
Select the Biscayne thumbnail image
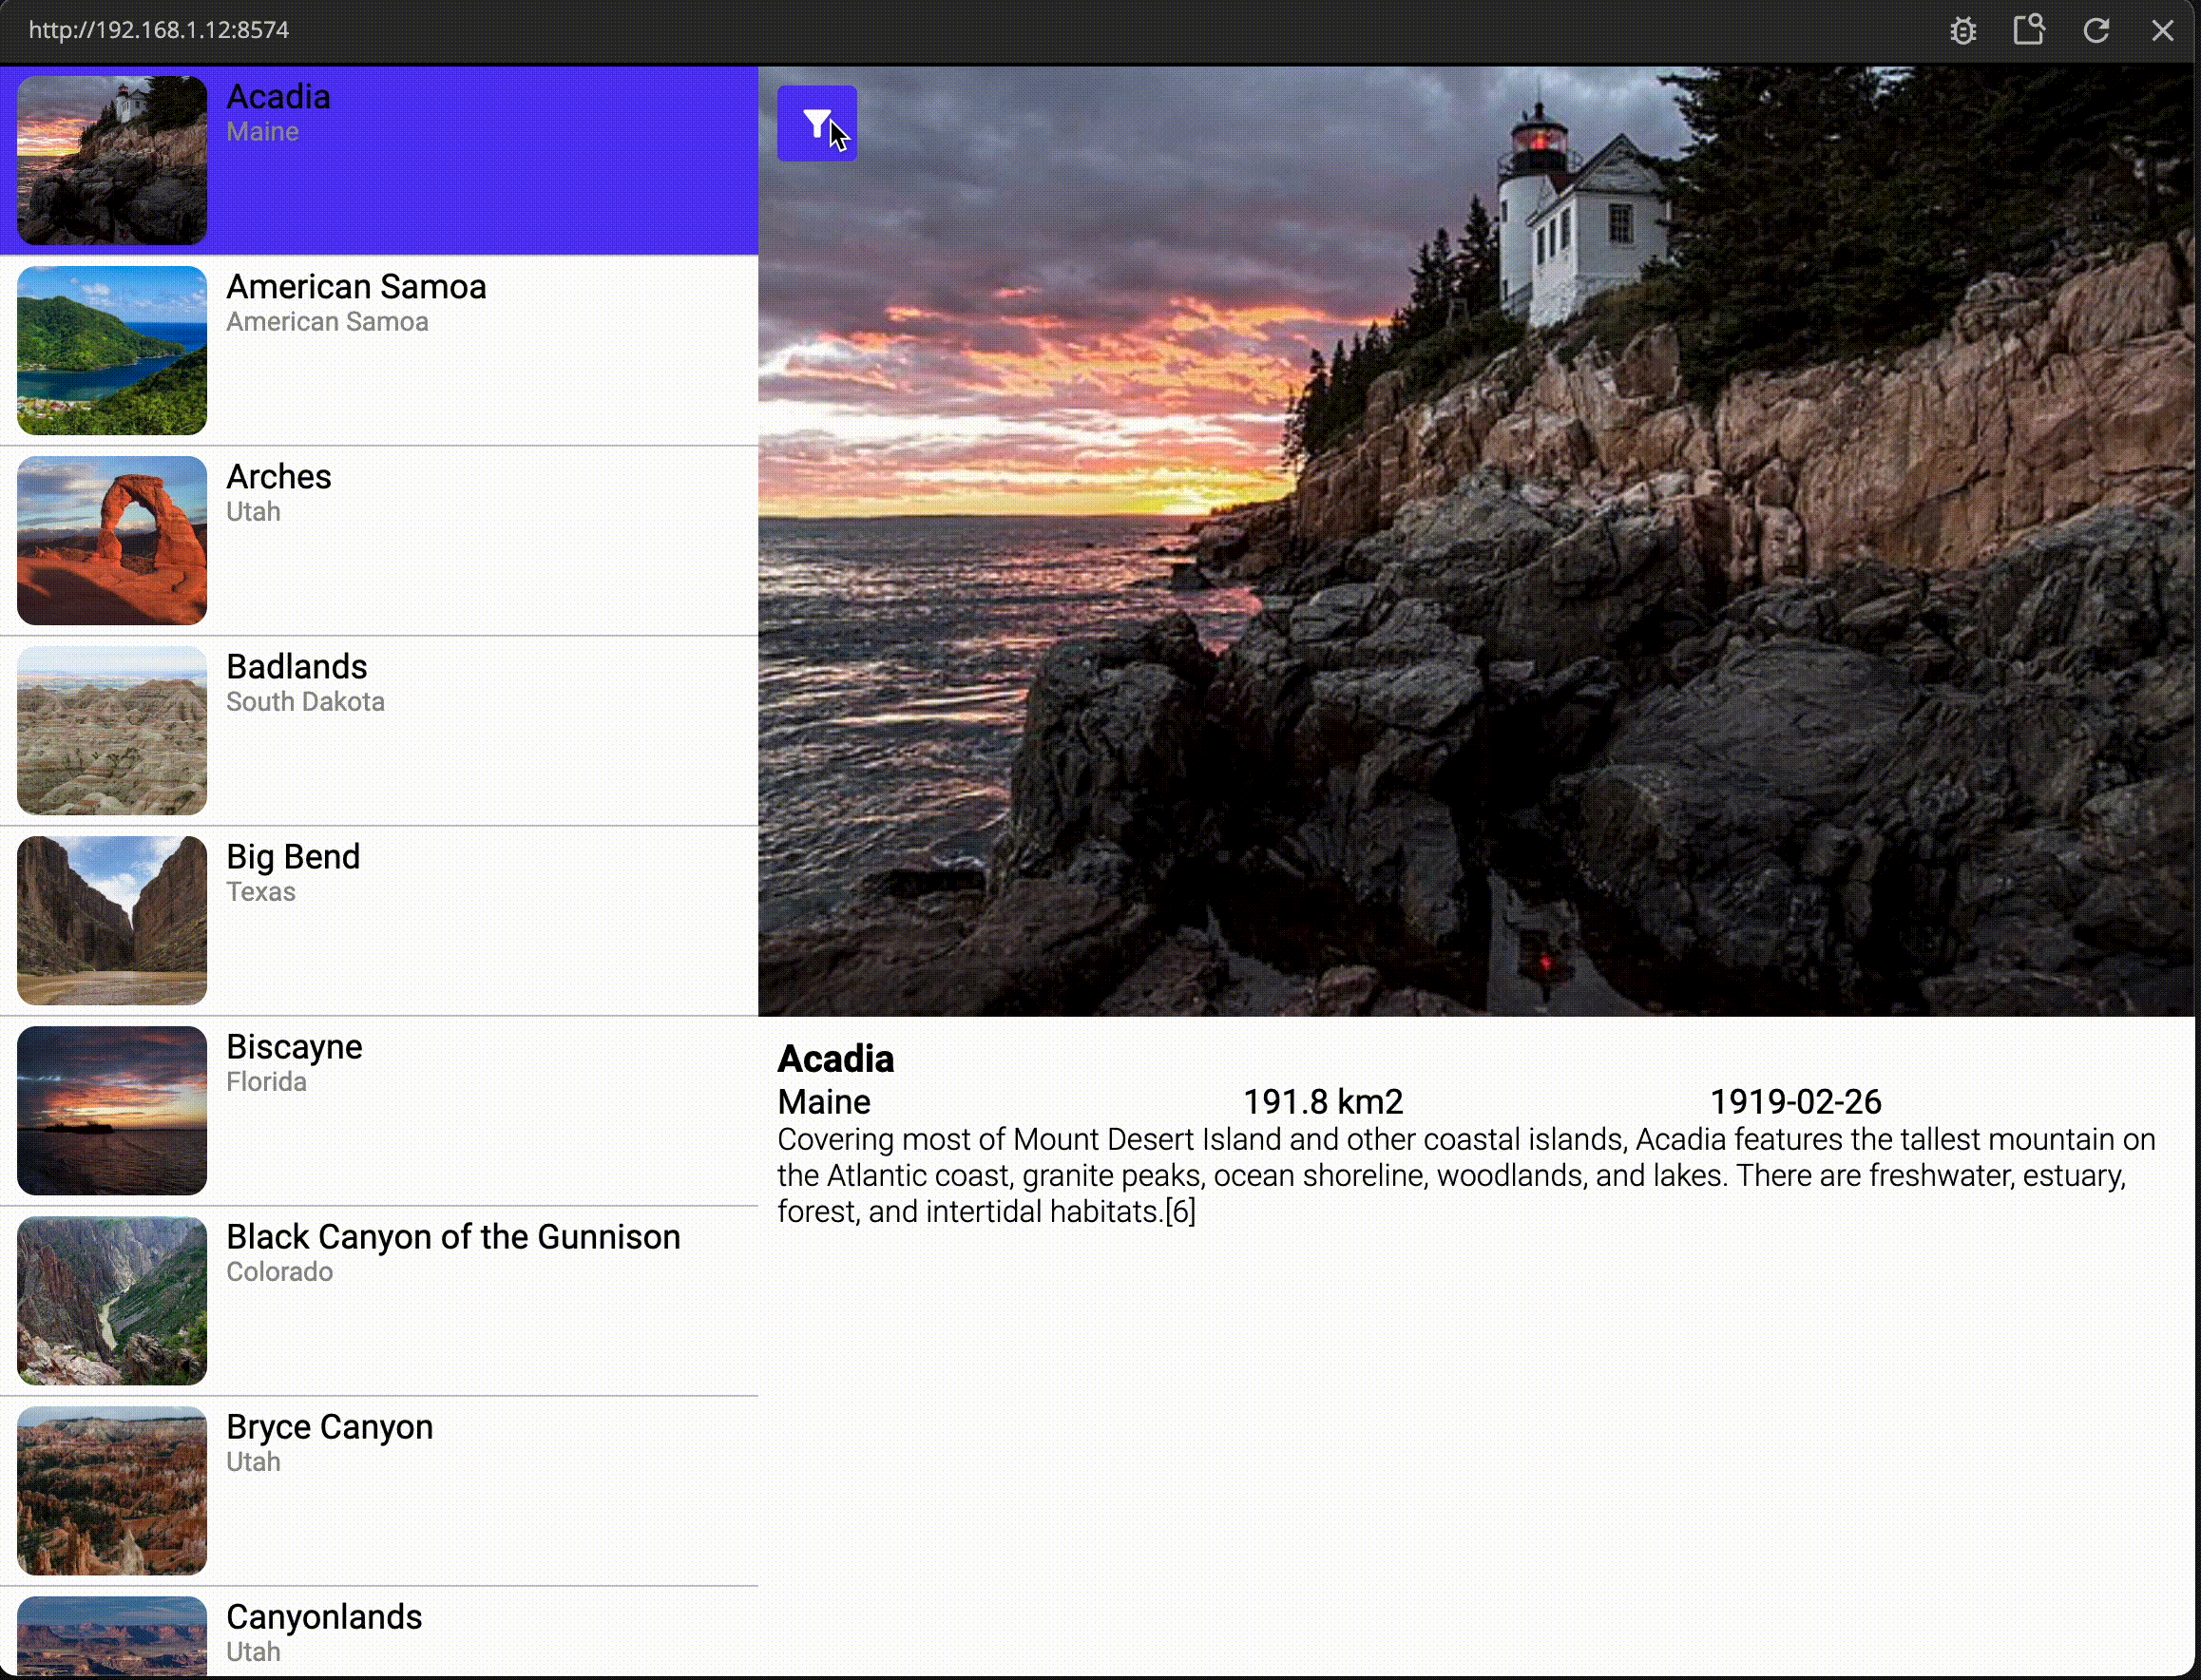click(112, 1110)
